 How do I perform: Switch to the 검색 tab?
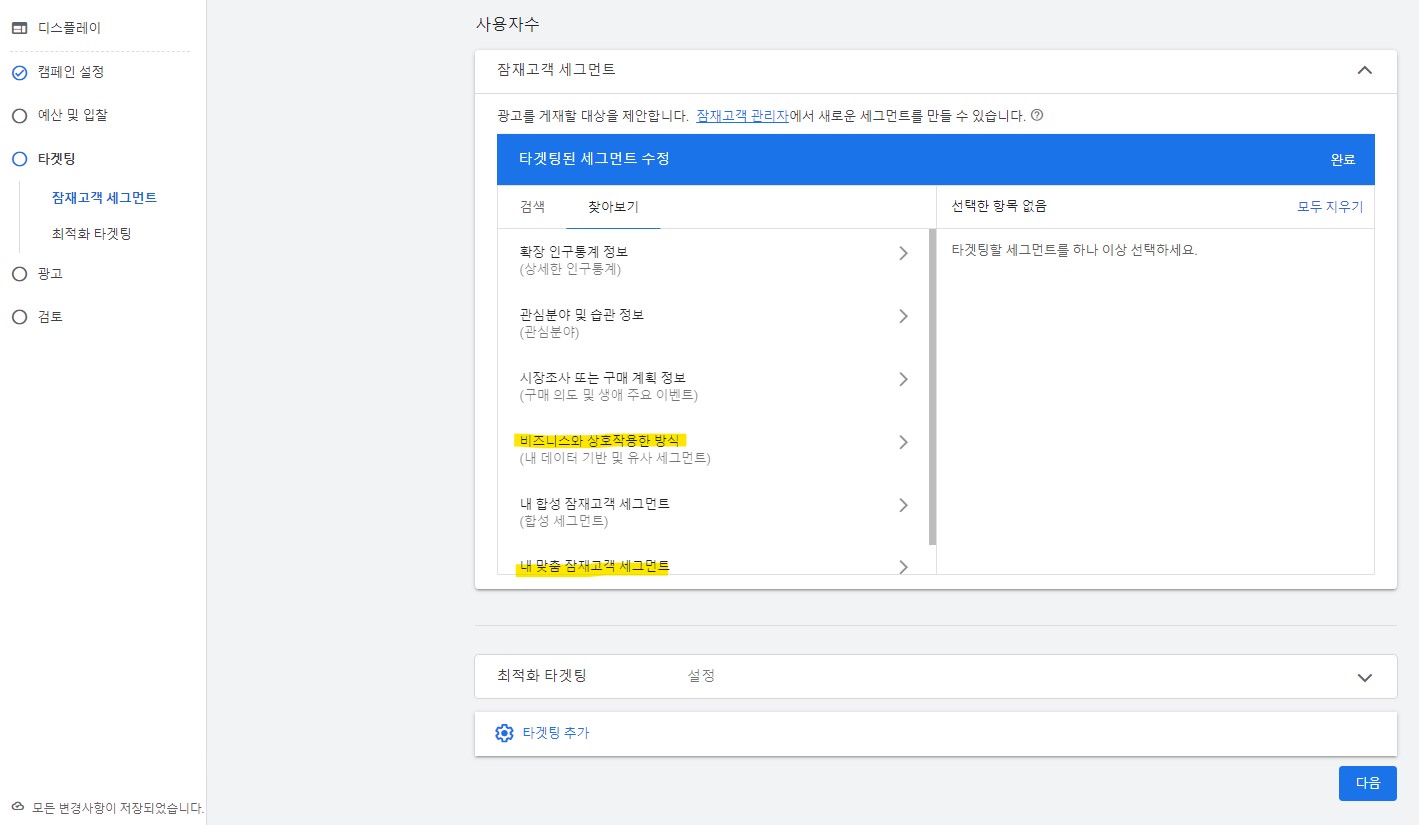click(x=531, y=207)
